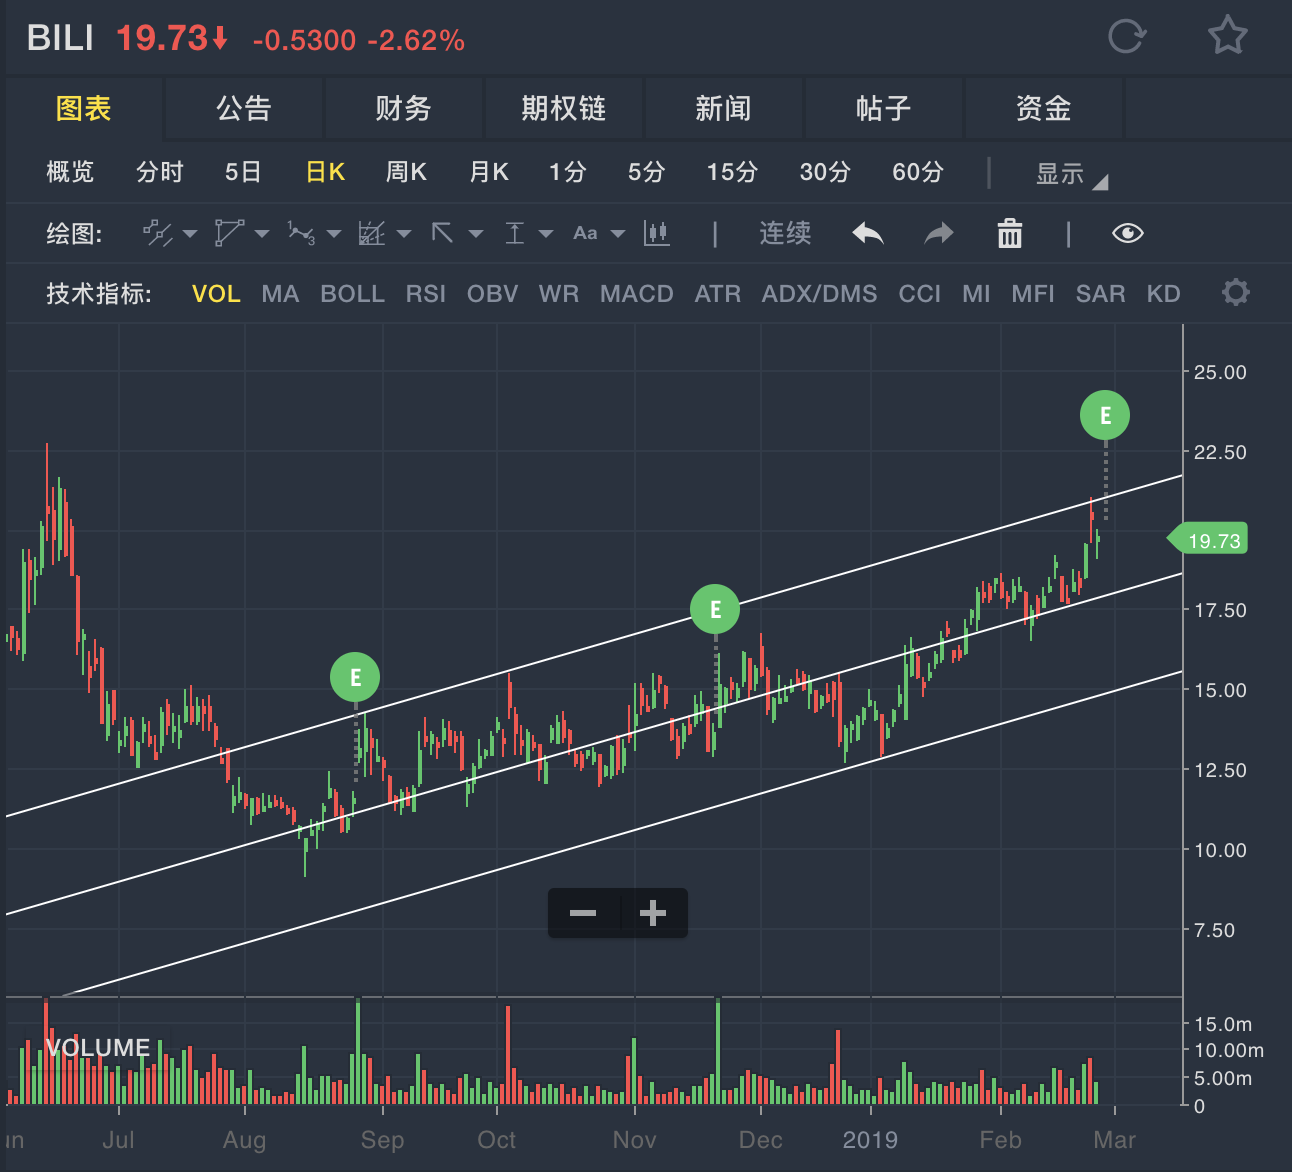Toggle the MACD indicator

click(636, 294)
